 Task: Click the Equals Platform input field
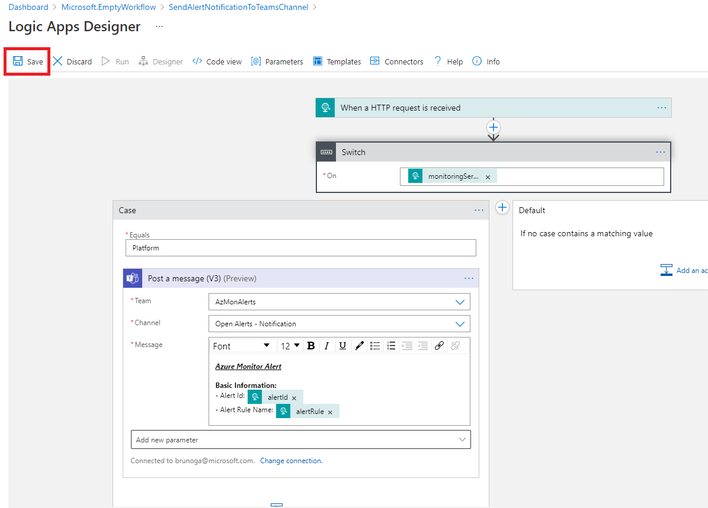(x=301, y=248)
